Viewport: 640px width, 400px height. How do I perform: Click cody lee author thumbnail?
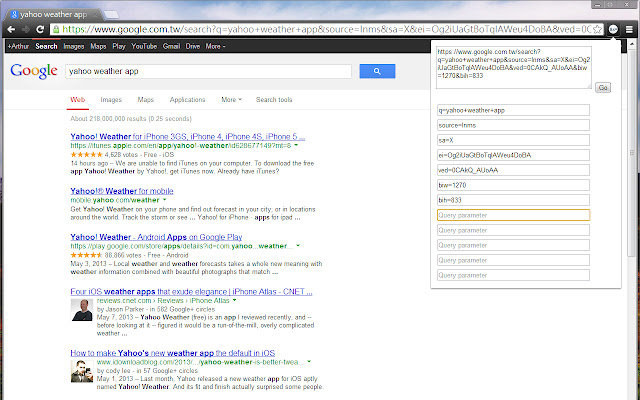click(82, 371)
